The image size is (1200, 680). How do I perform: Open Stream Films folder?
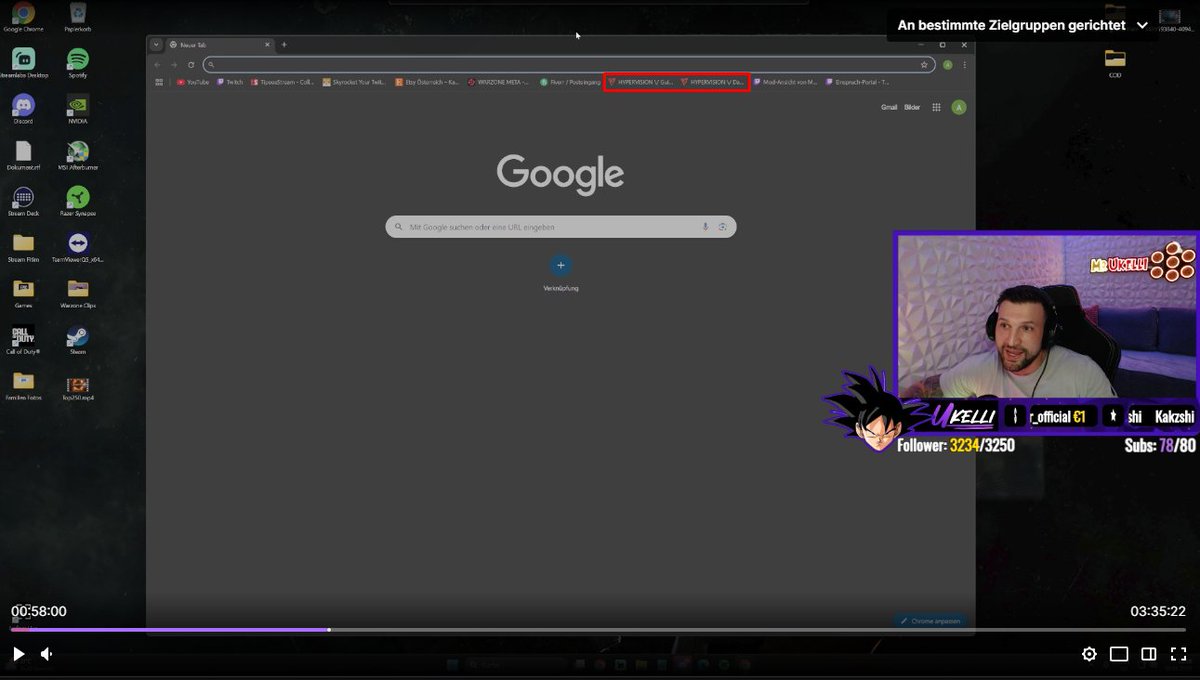(x=23, y=248)
